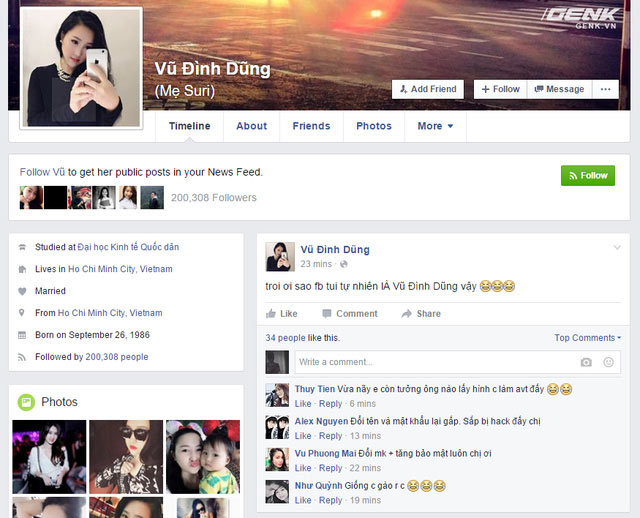Screen dimensions: 640x518
Task: Like Alex Nguyen's comment
Action: coord(303,436)
